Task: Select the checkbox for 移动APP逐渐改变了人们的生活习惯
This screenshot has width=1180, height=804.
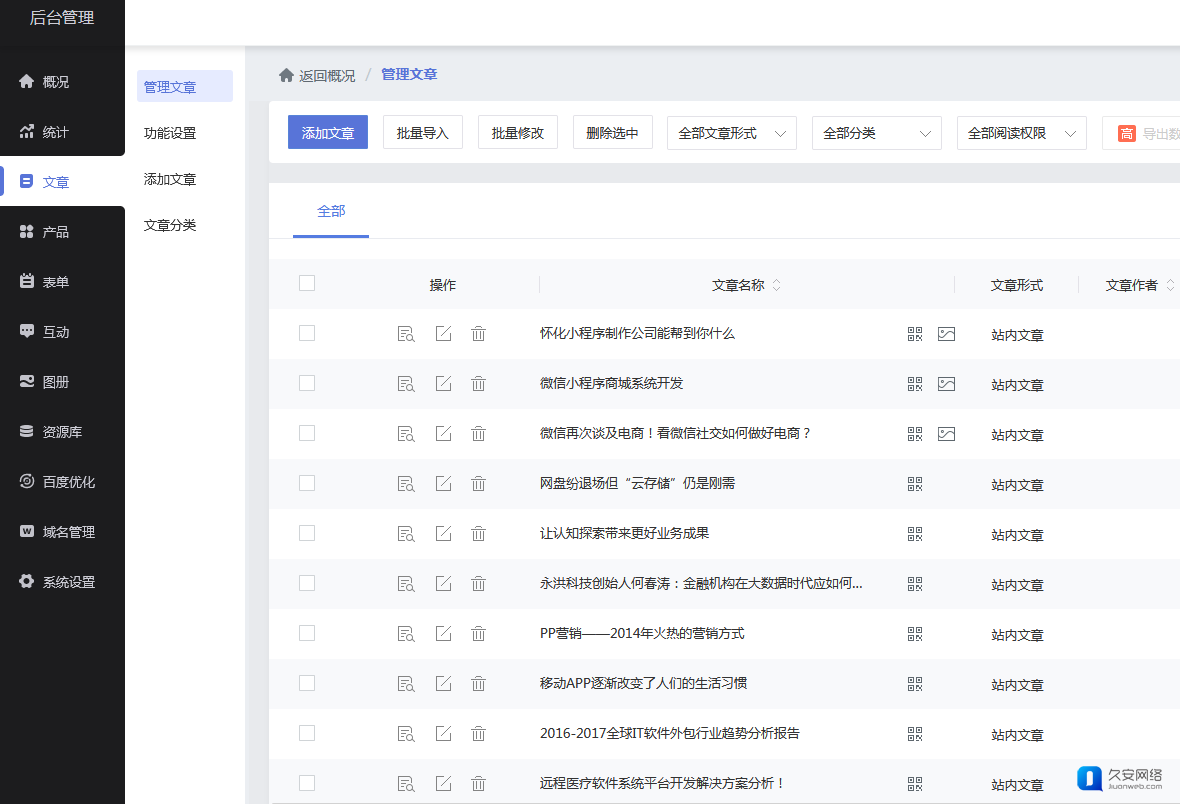Action: (x=307, y=683)
